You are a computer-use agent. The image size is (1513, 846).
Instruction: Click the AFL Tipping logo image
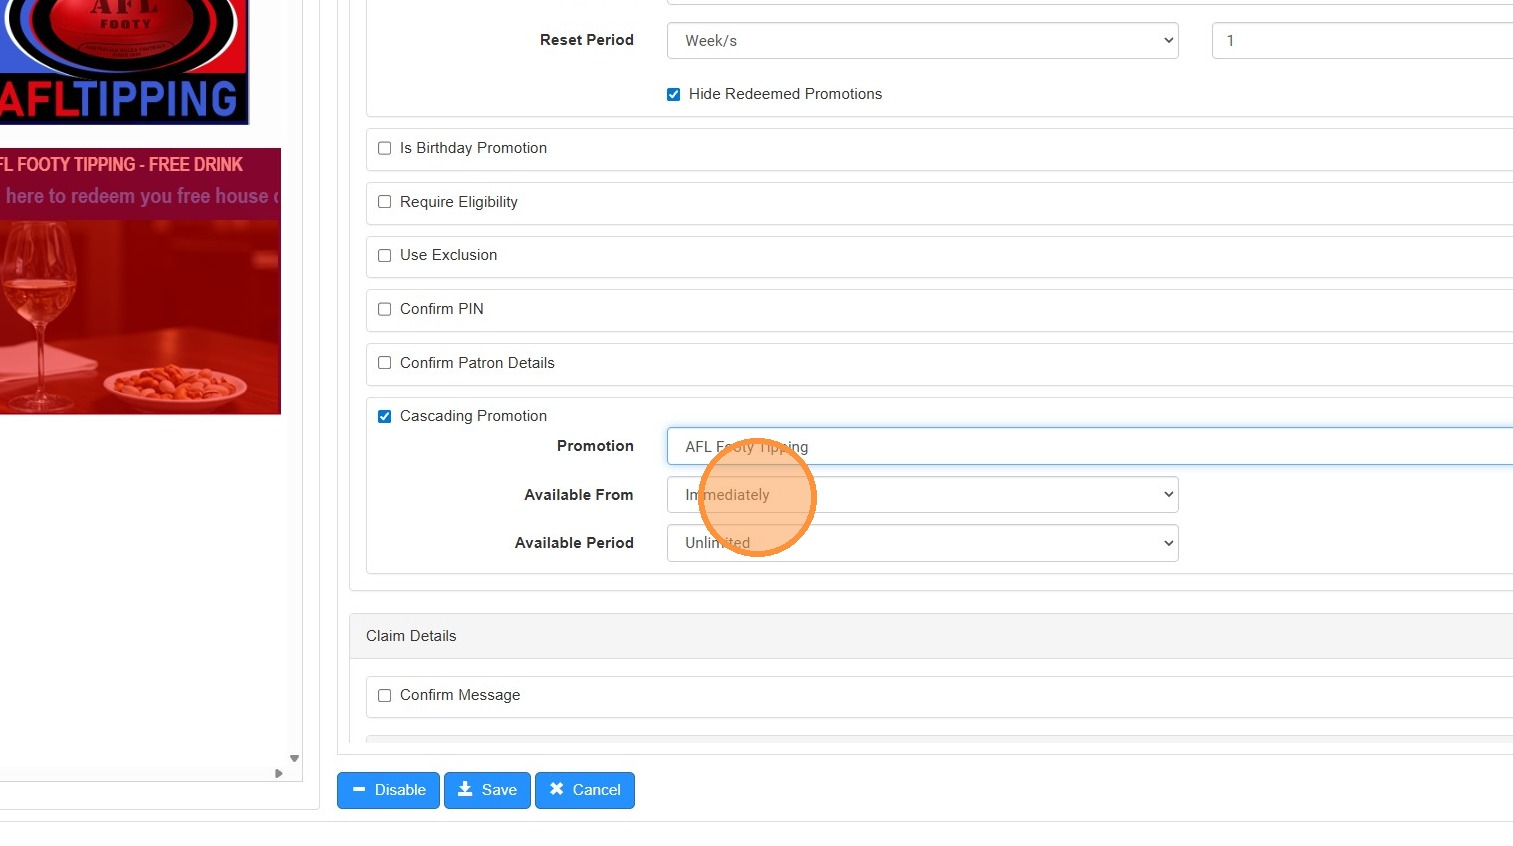[x=123, y=60]
